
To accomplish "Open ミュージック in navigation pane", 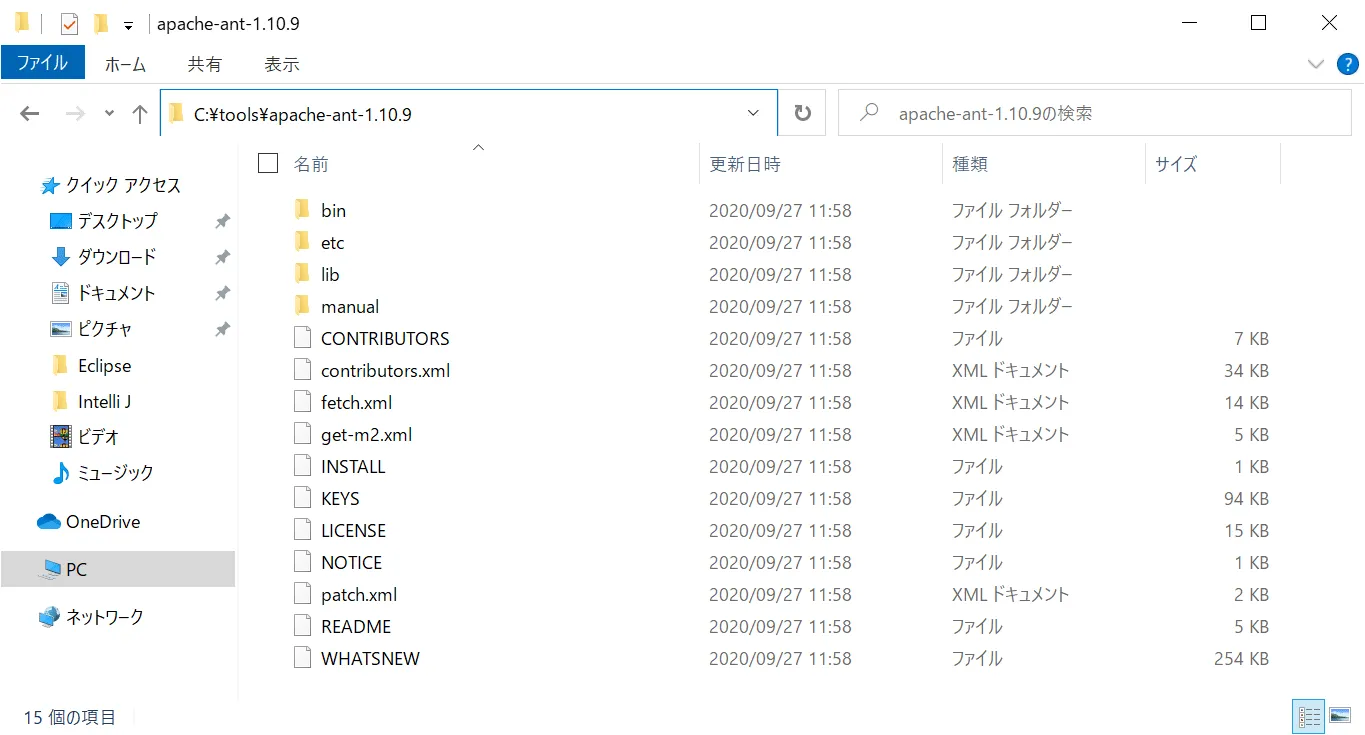I will [102, 473].
